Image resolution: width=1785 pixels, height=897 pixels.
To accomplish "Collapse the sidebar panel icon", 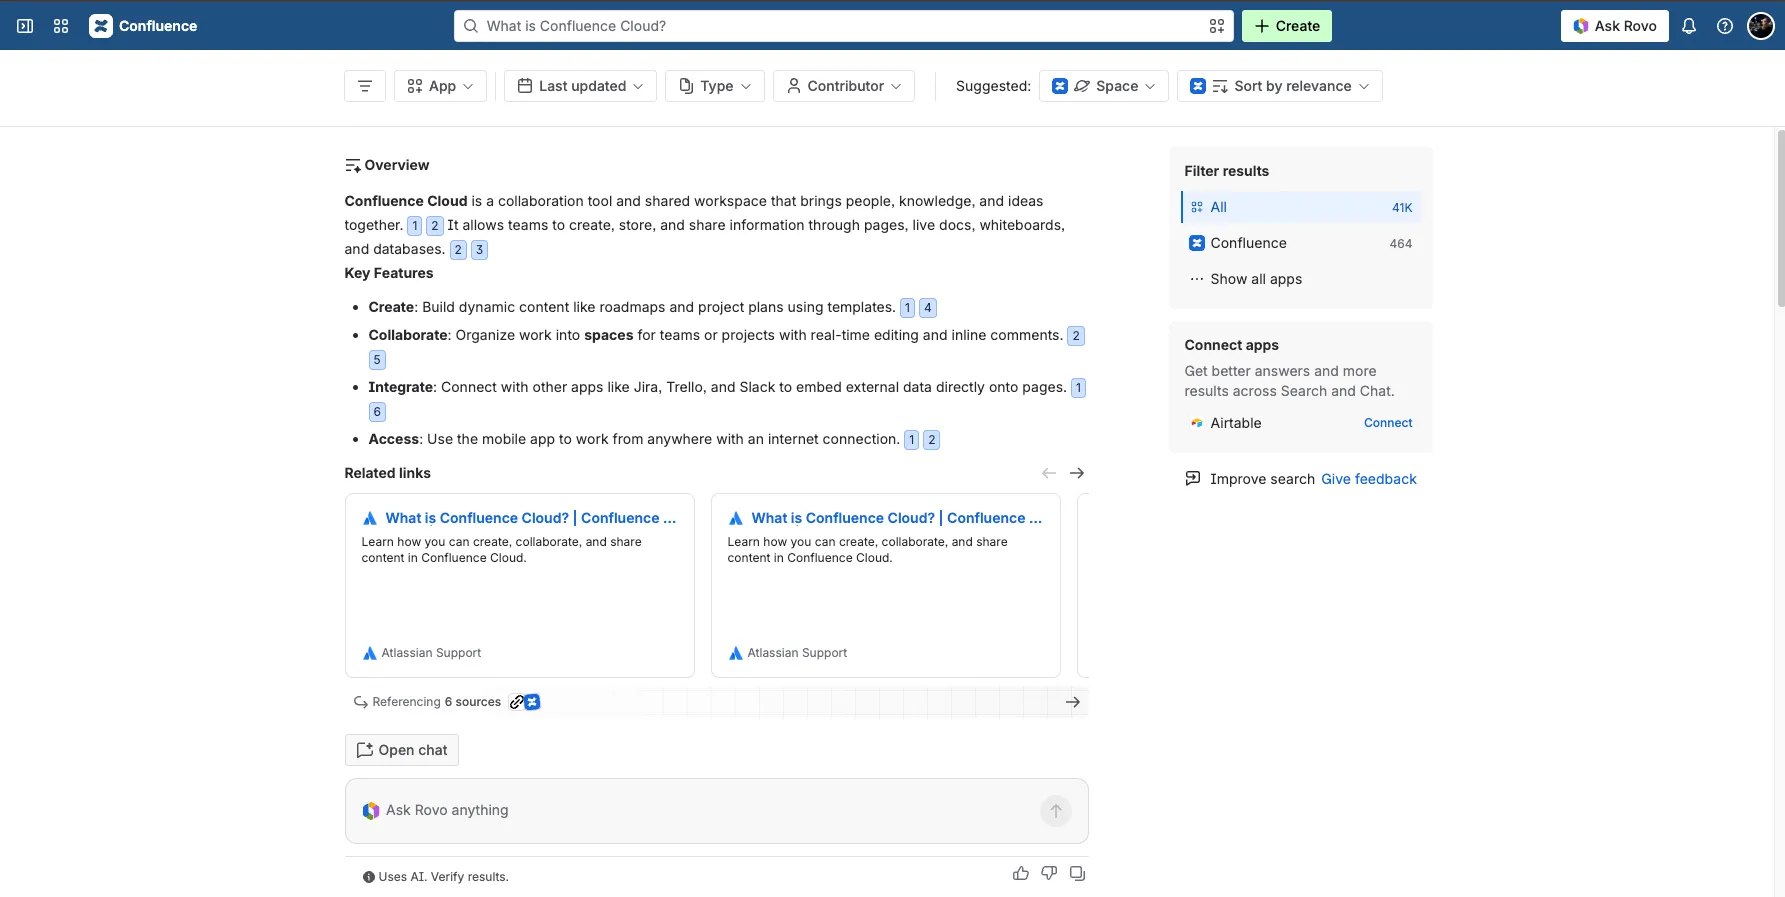I will 25,26.
